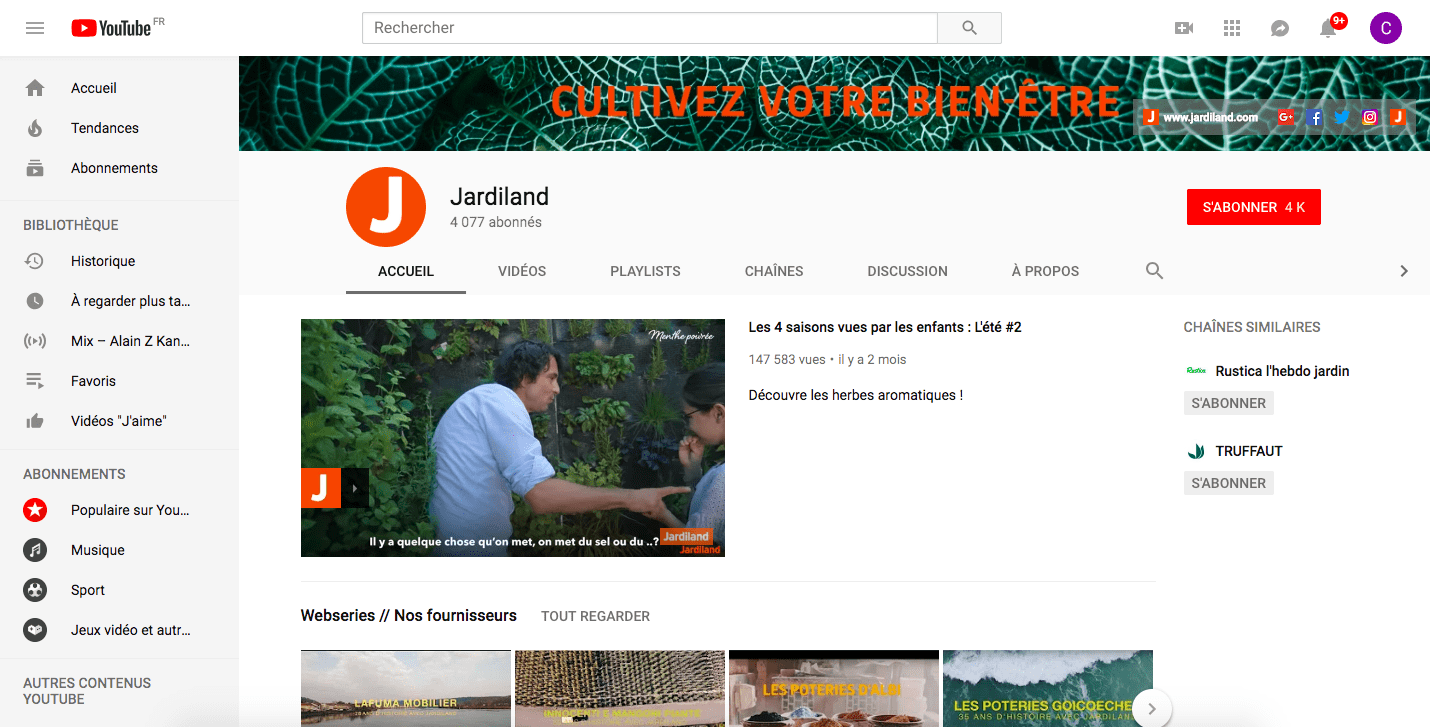Open the Rustica l'hebdo jardin channel name
1430x727 pixels.
click(1282, 371)
